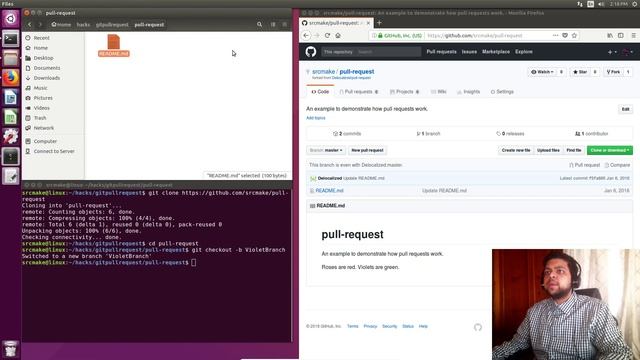The width and height of the screenshot is (640, 360).
Task: Click the GitHub footer logo
Action: (478, 327)
